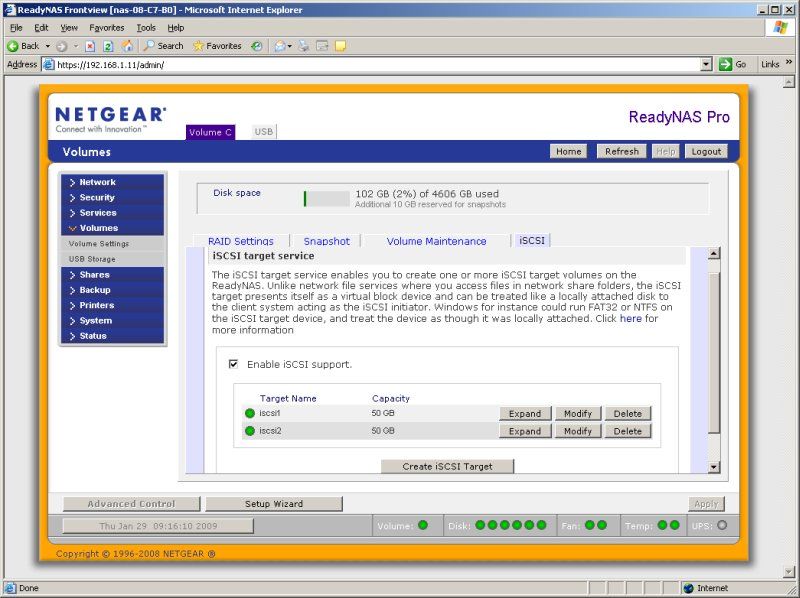Image resolution: width=800 pixels, height=598 pixels.
Task: Open the Forward button history dropdown
Action: [x=76, y=46]
